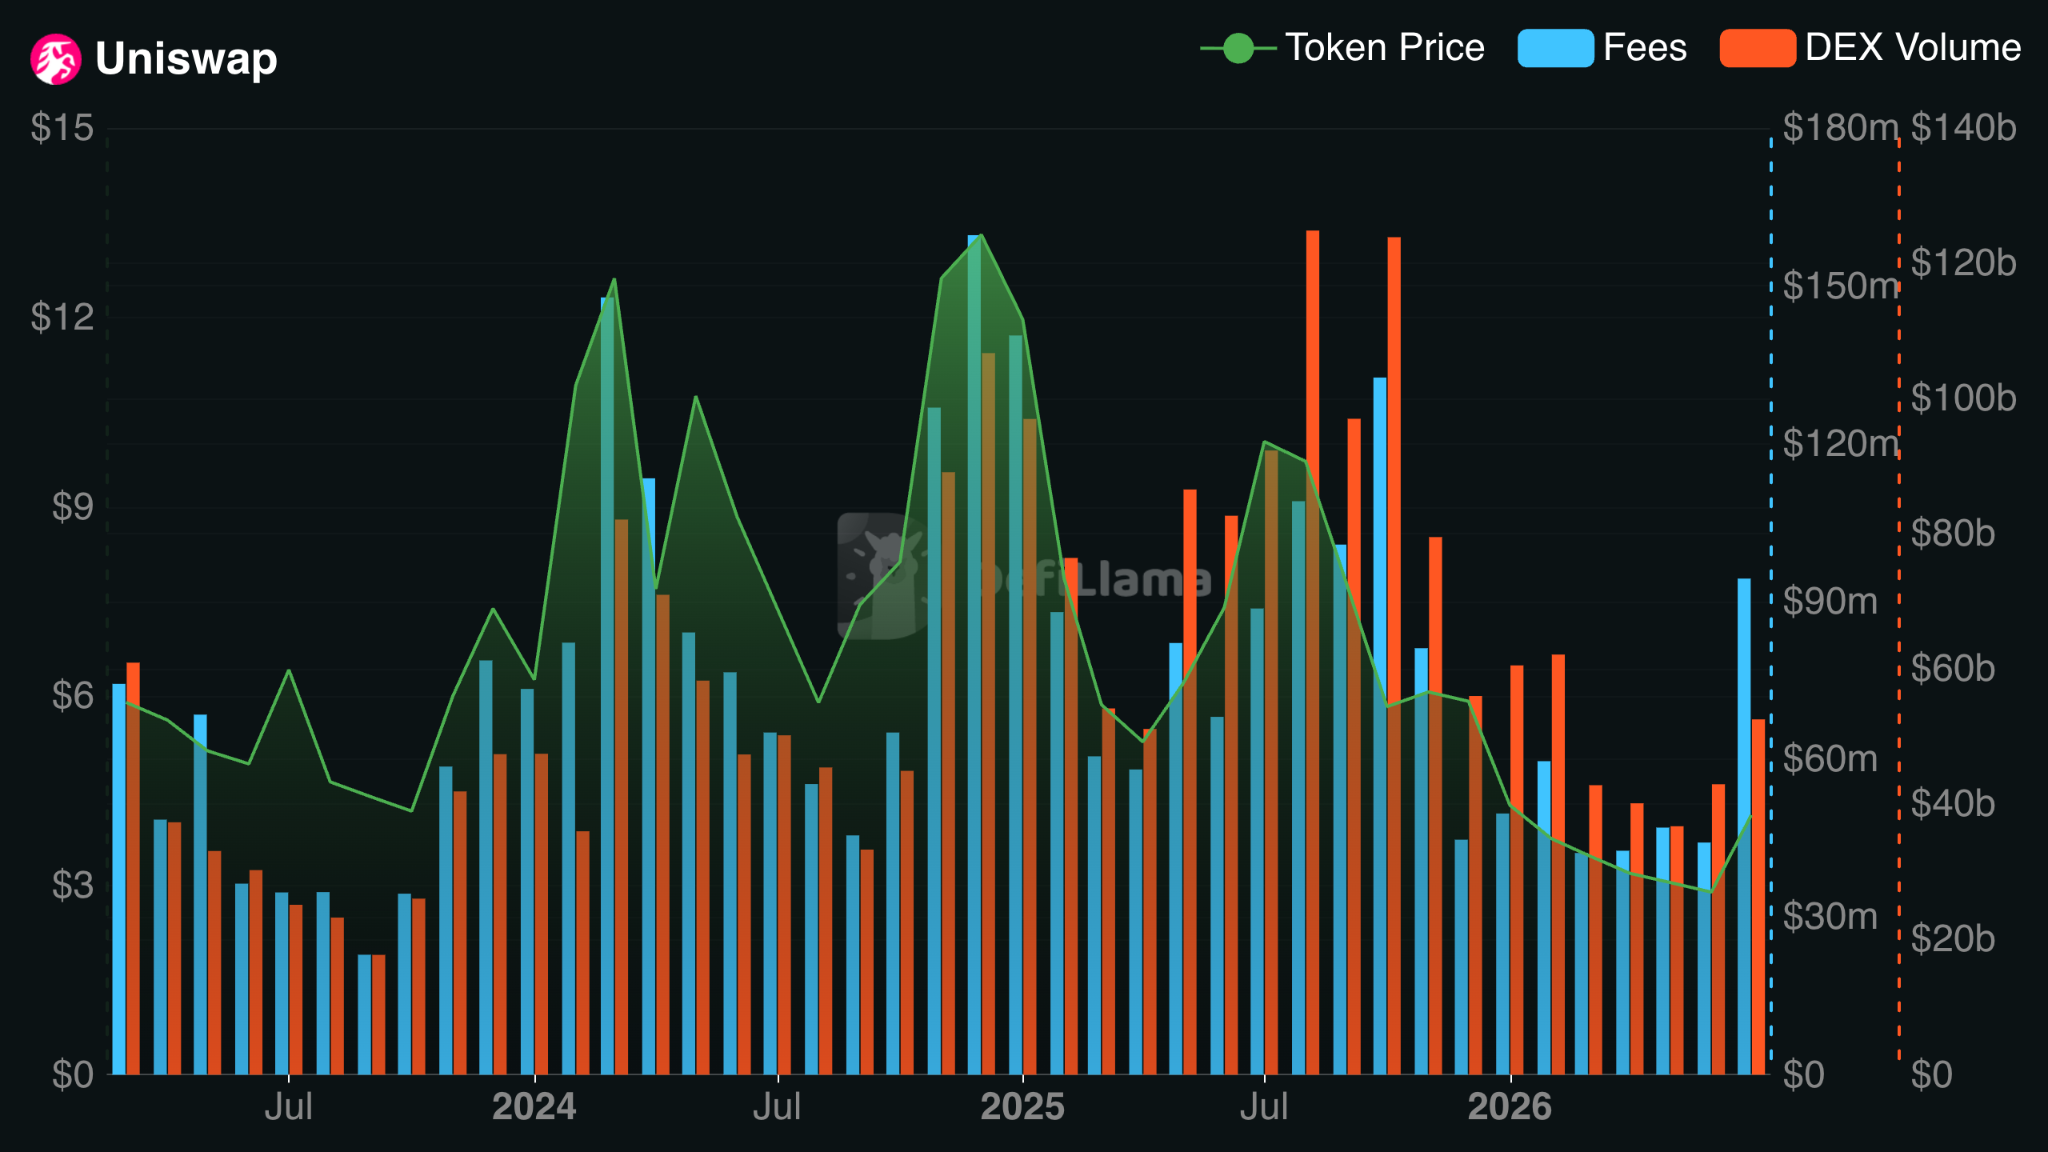Click the orange DEX Volume legend swatch
This screenshot has height=1152, width=2048.
1757,48
